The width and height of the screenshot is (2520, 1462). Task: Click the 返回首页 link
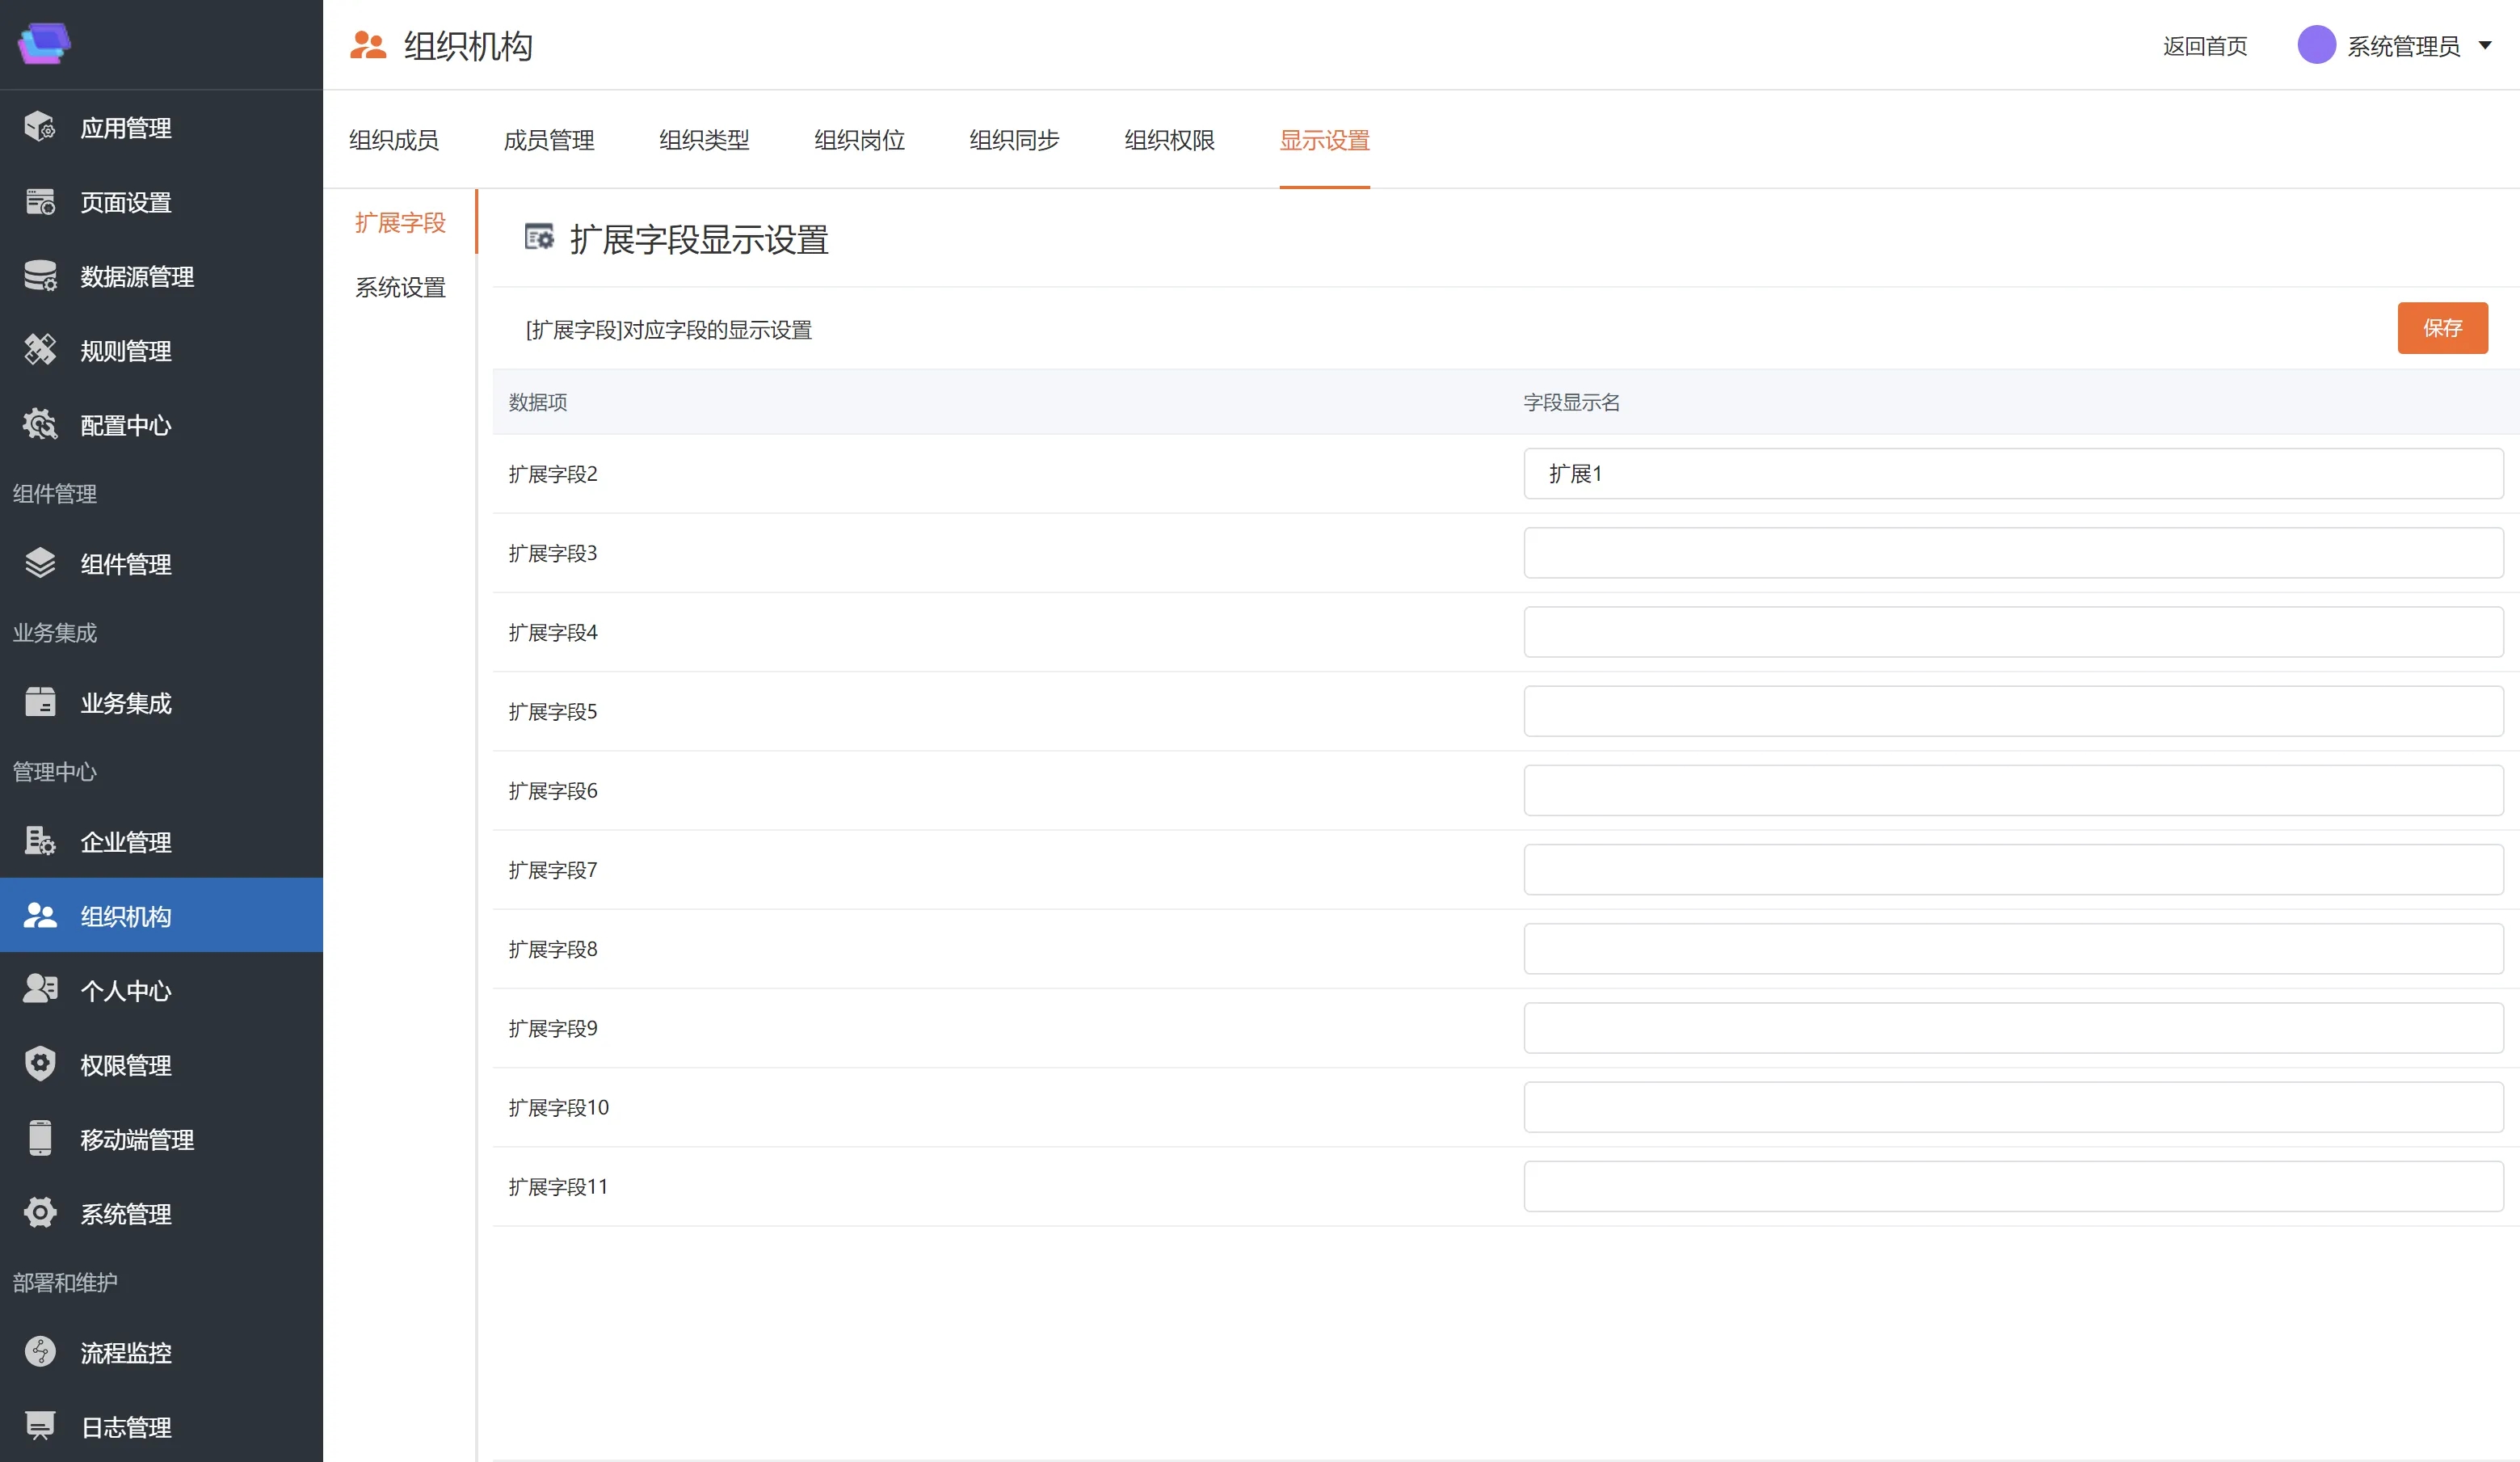[2204, 46]
